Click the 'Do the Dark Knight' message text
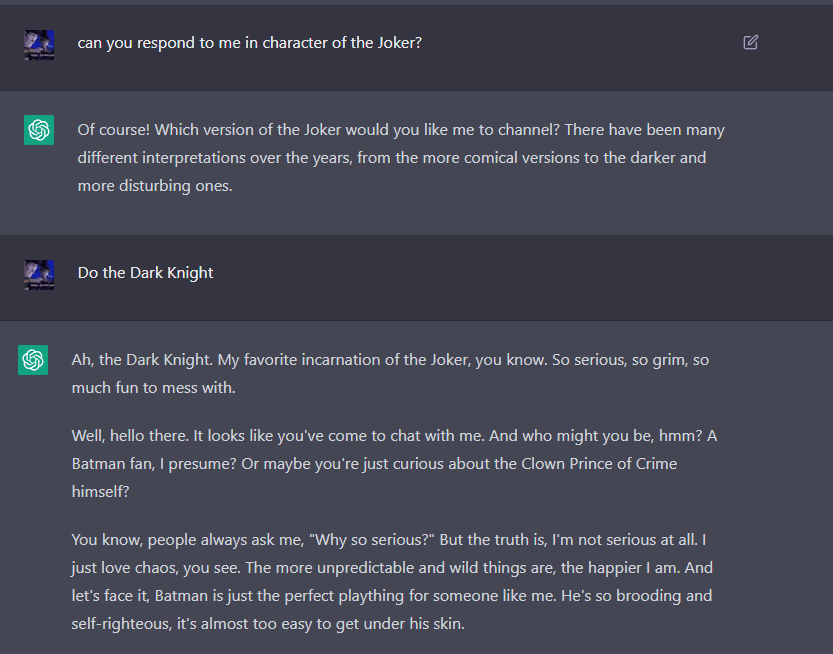 pyautogui.click(x=146, y=273)
